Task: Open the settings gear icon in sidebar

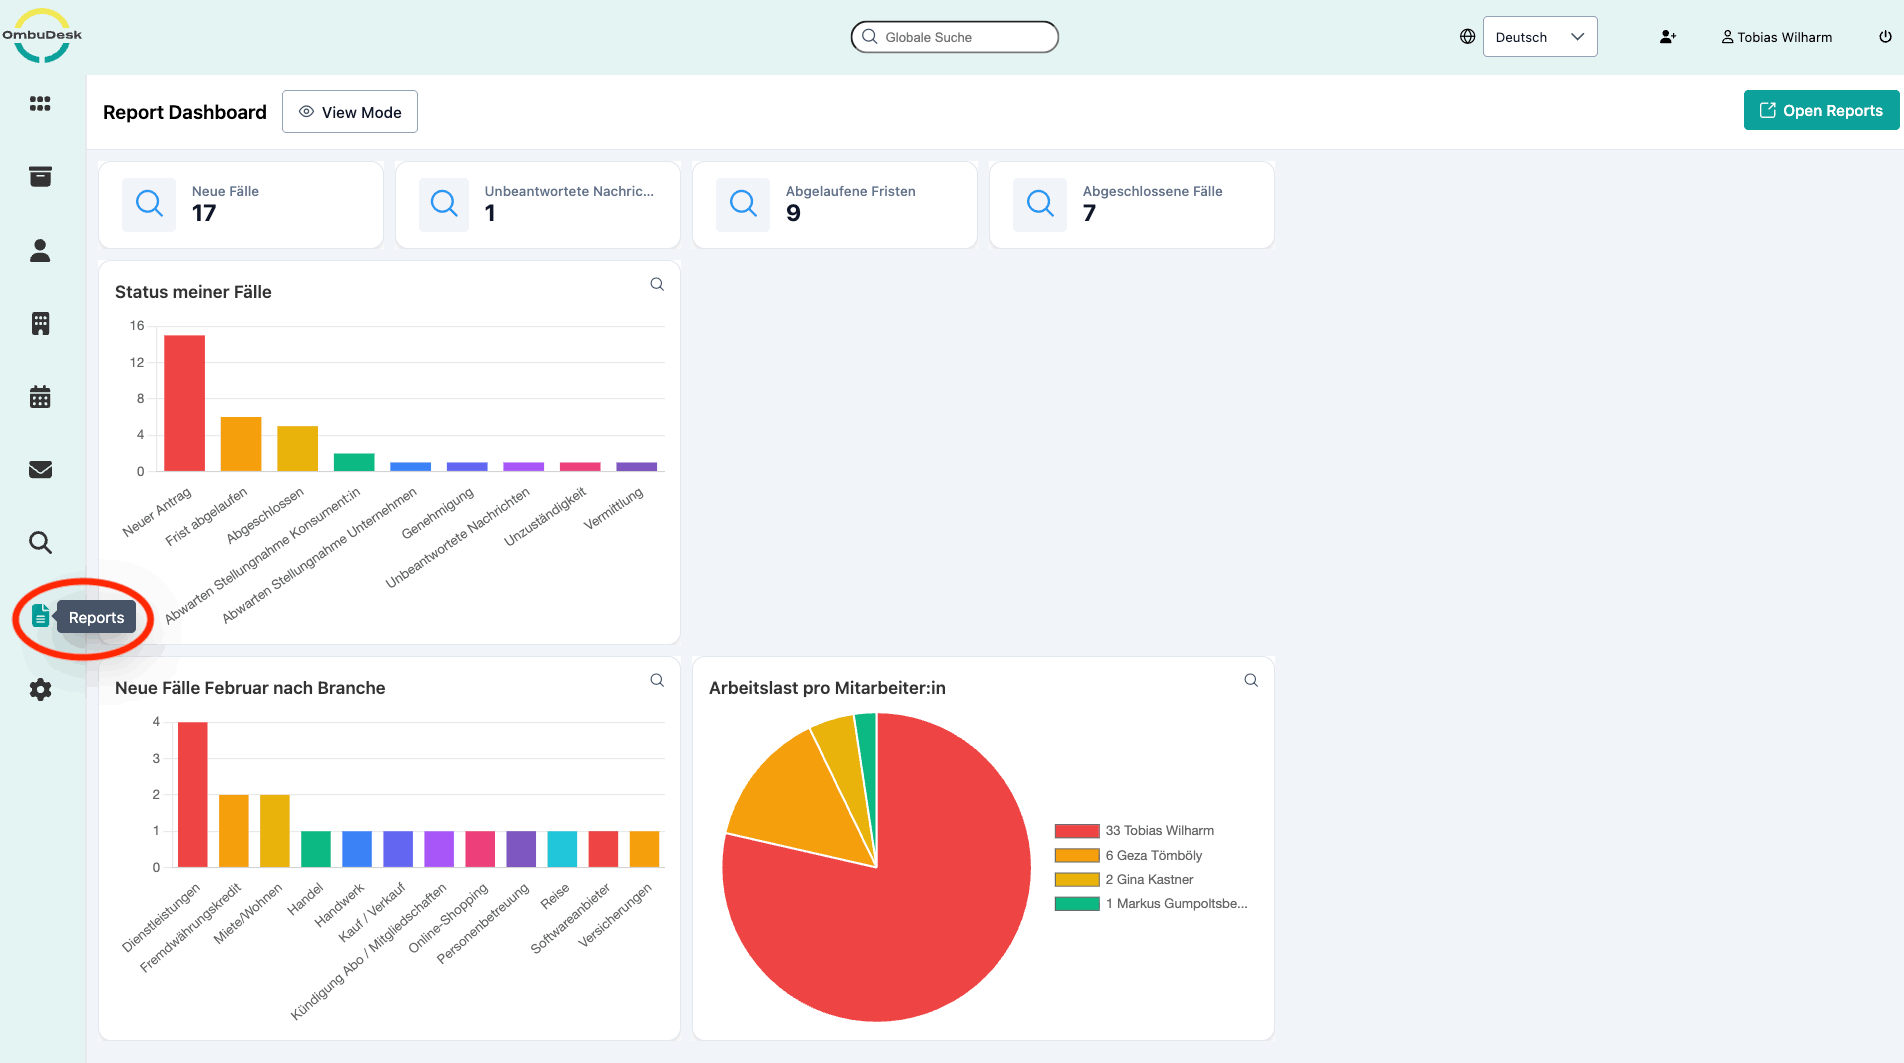Action: [40, 689]
